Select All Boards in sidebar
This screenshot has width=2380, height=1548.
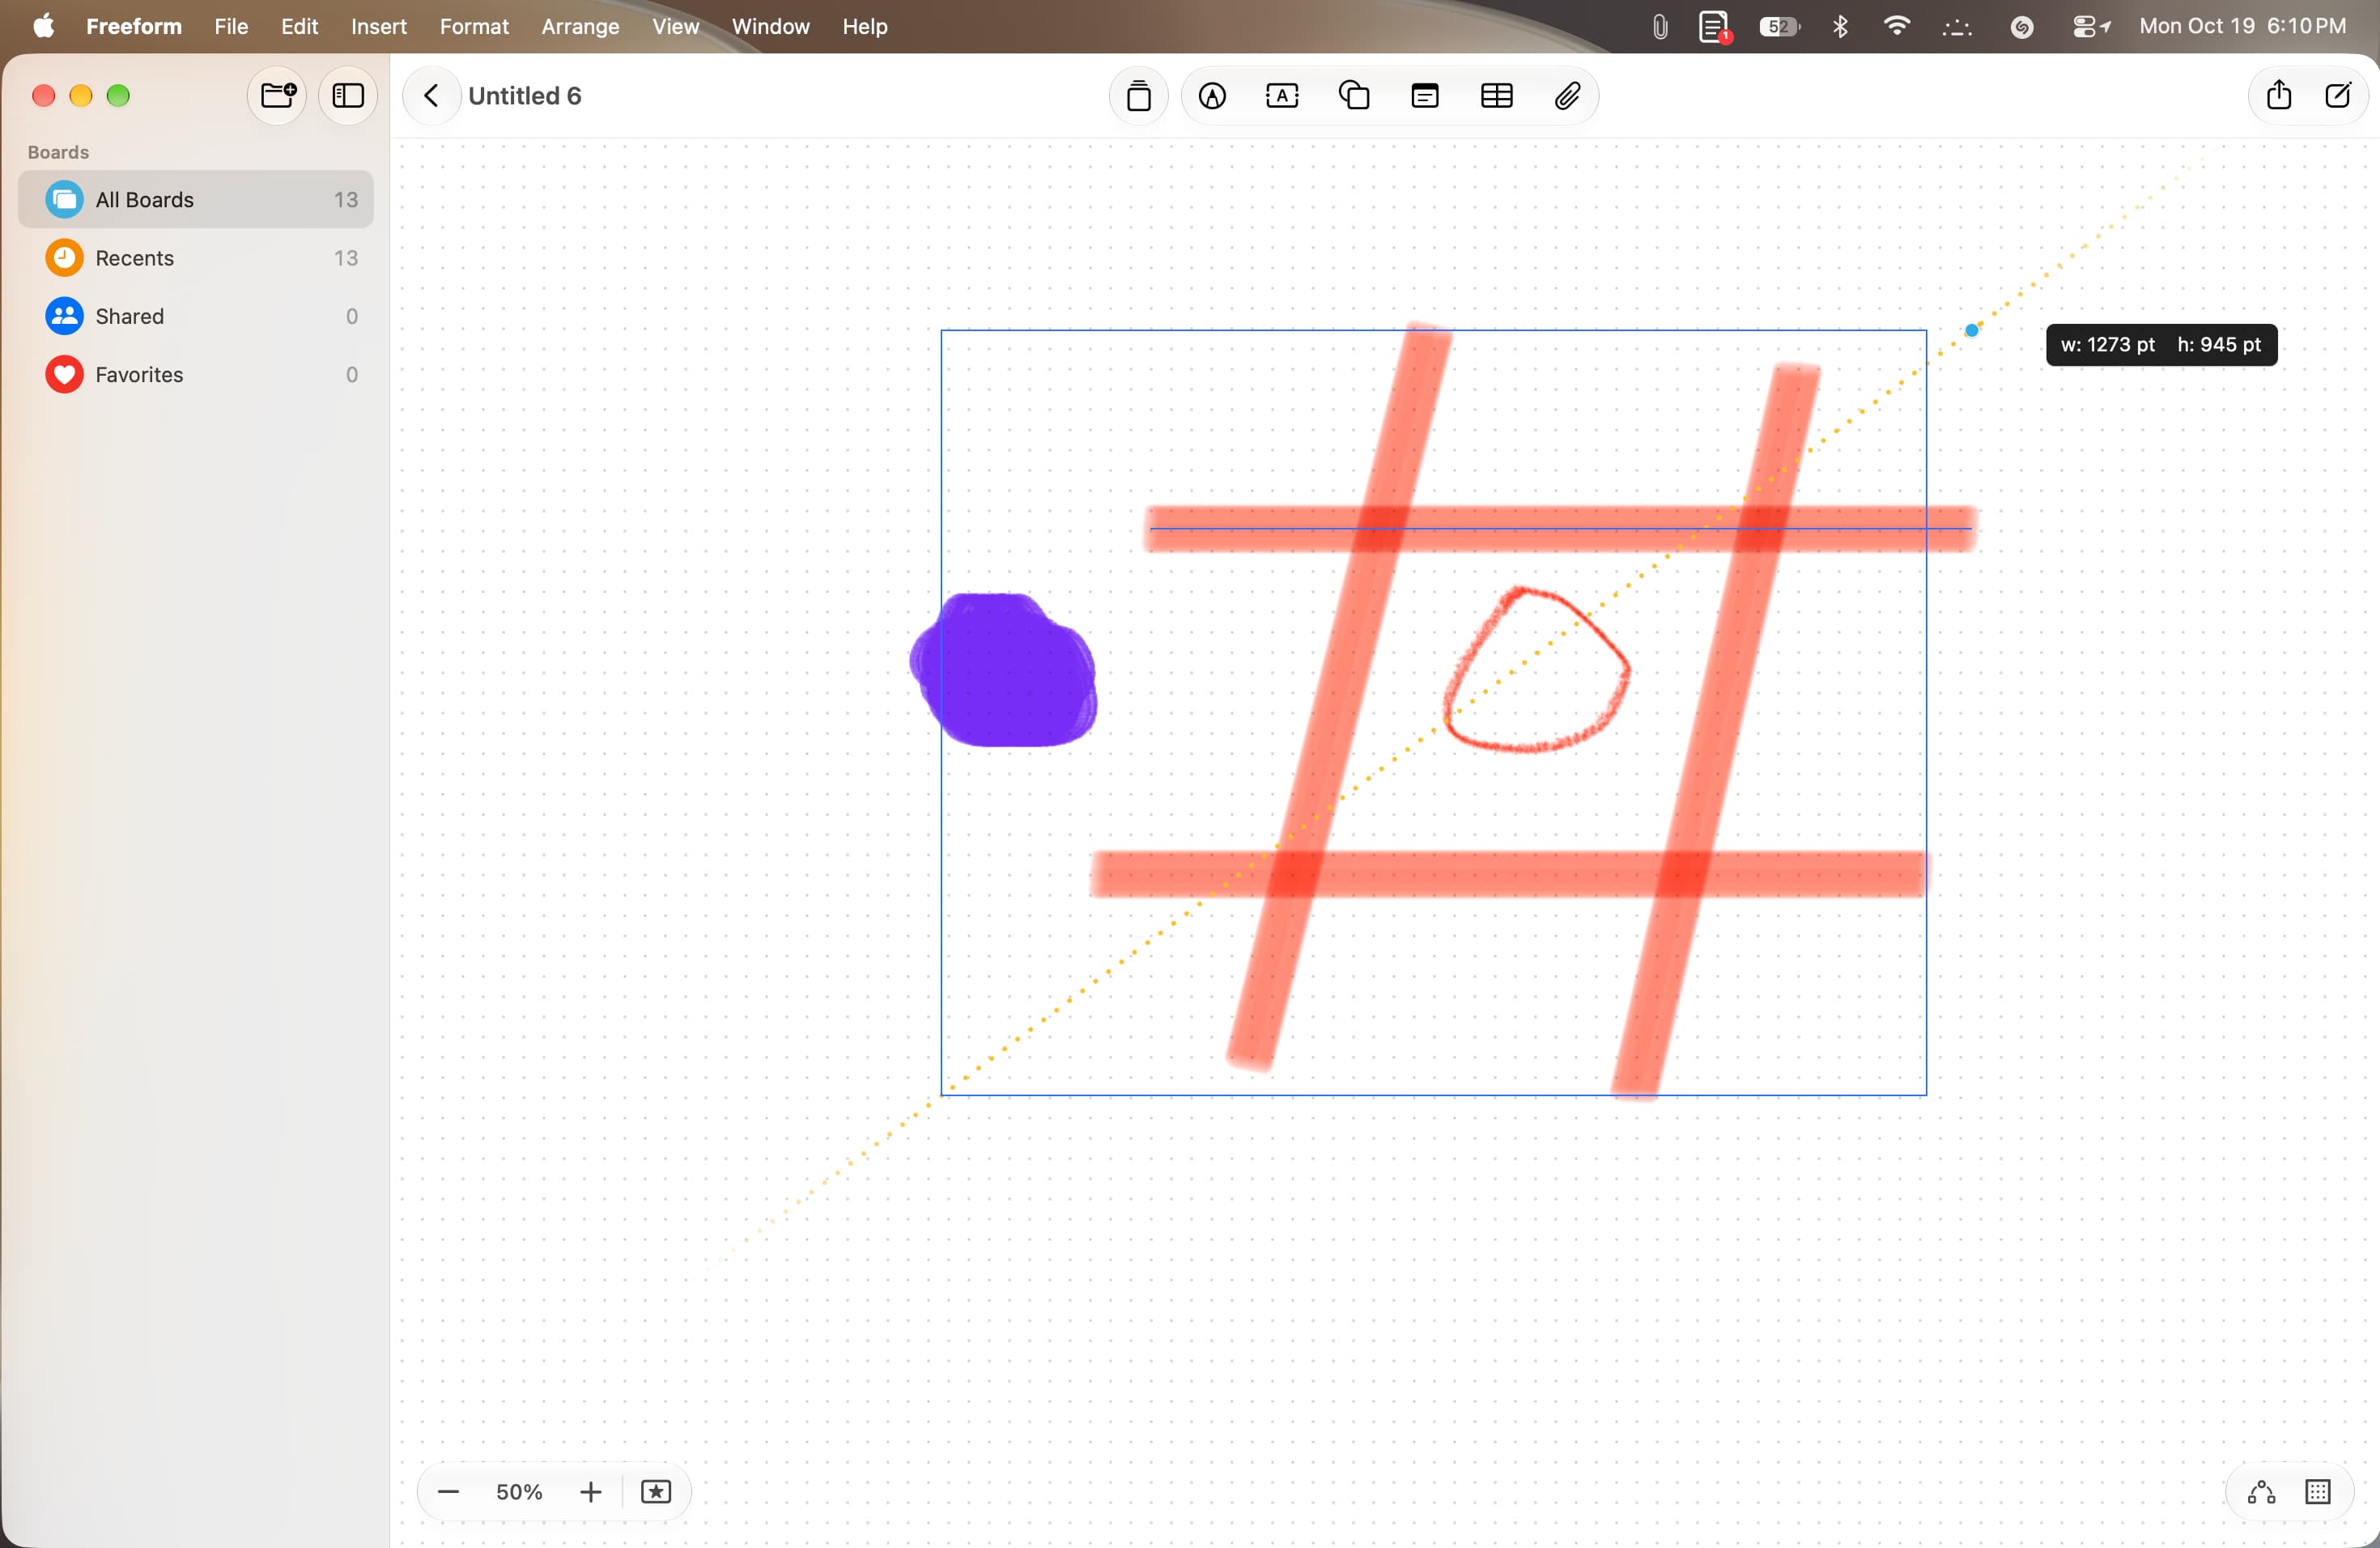(196, 200)
